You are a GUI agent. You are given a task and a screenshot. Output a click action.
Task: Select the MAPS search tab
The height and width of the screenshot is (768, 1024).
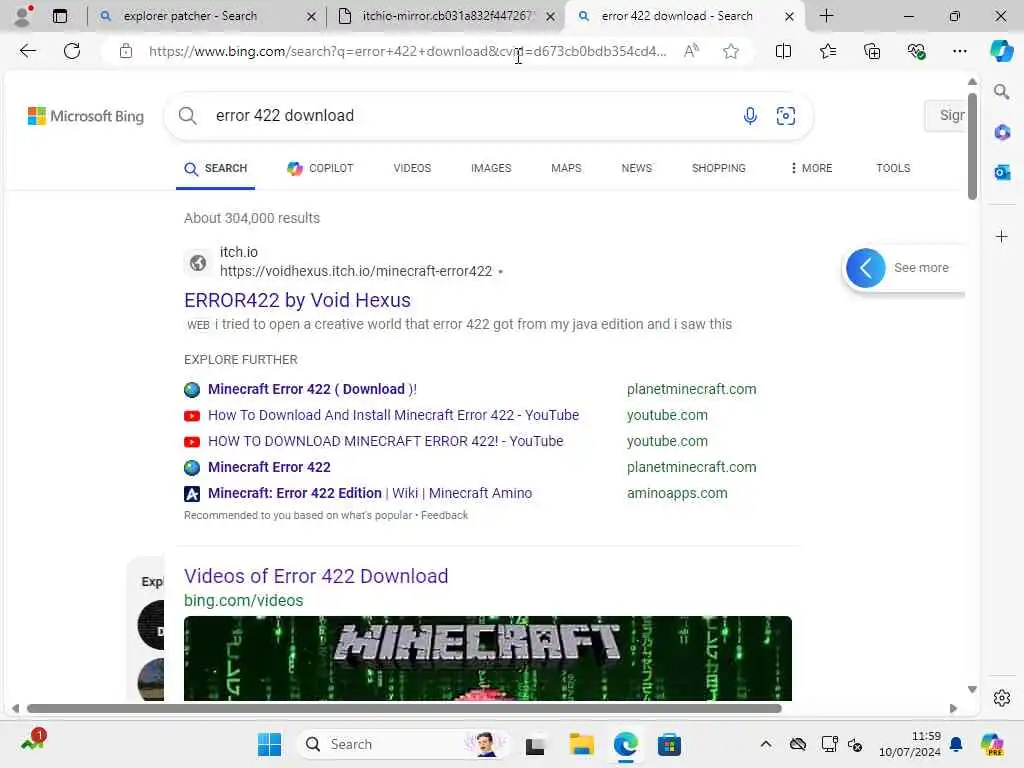click(566, 168)
